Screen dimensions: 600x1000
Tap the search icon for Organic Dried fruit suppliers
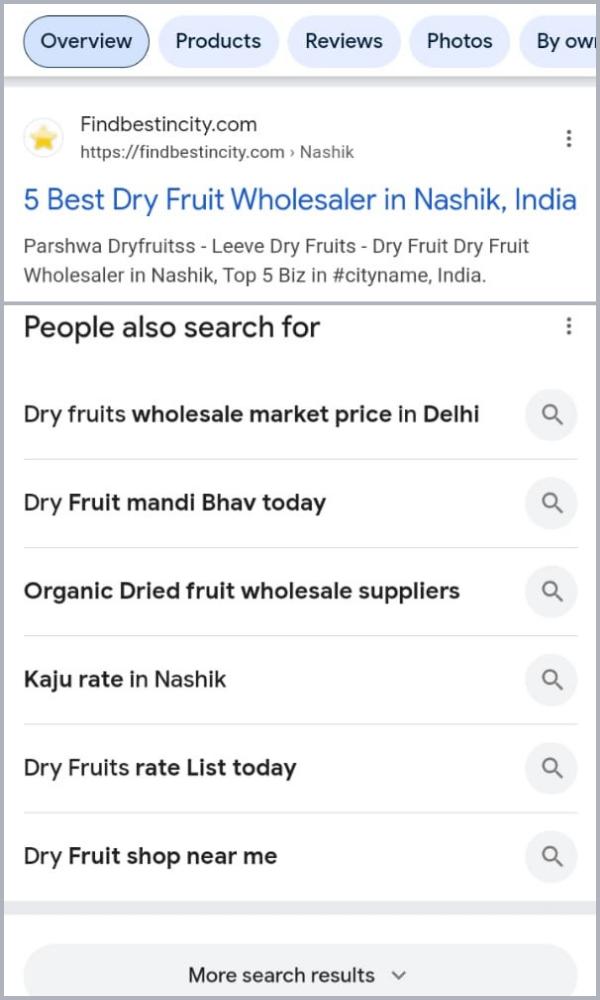551,591
